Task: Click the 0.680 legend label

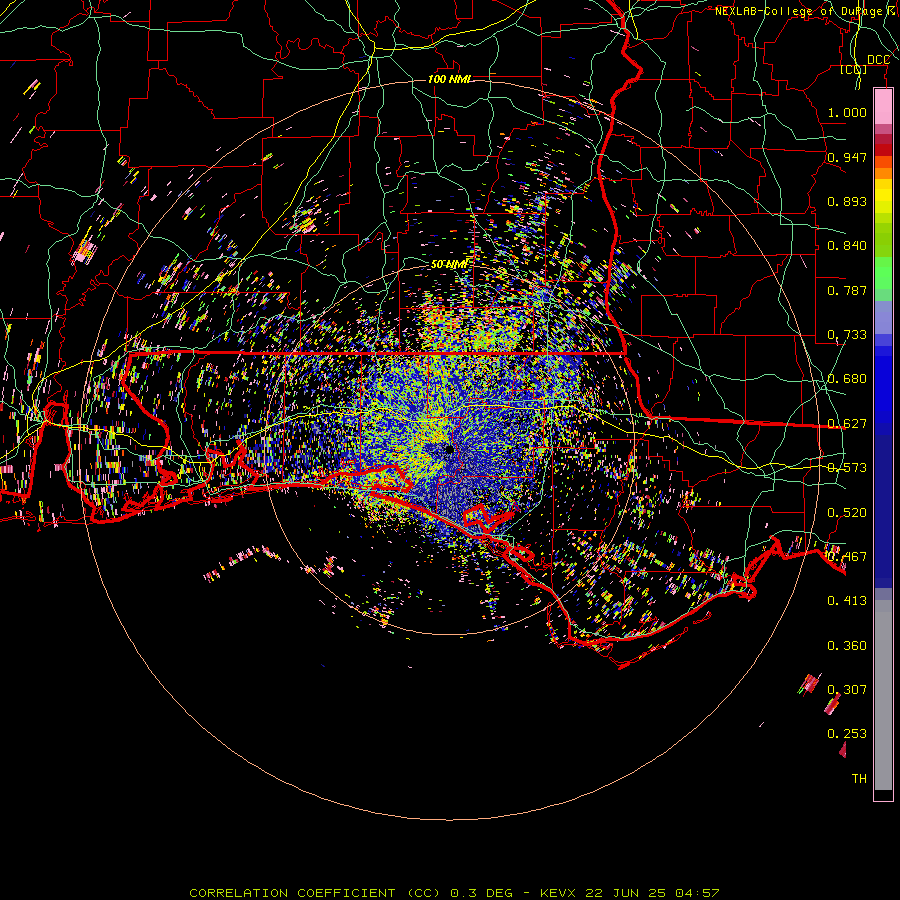Action: point(847,378)
